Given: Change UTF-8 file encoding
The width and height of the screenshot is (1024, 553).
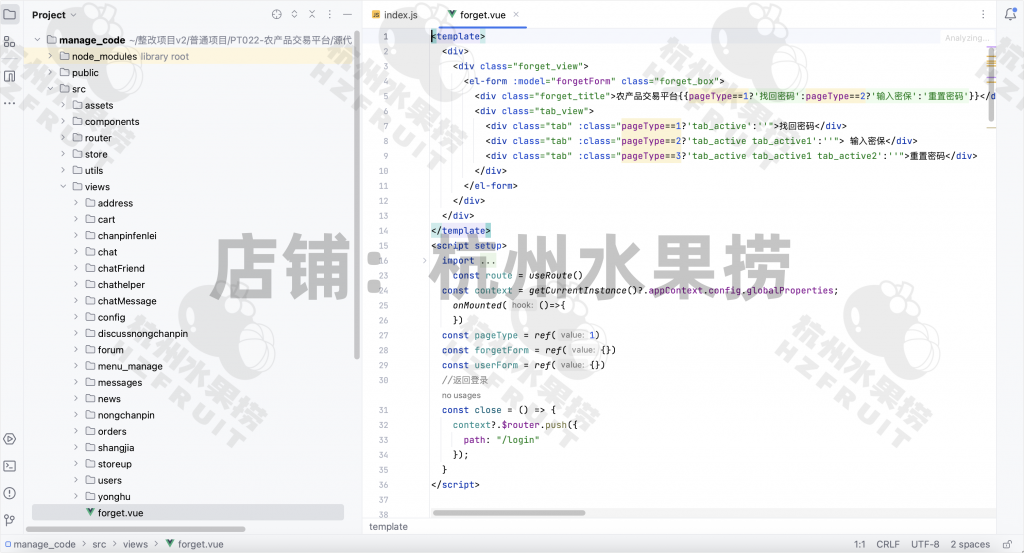Looking at the screenshot, I should [x=925, y=544].
